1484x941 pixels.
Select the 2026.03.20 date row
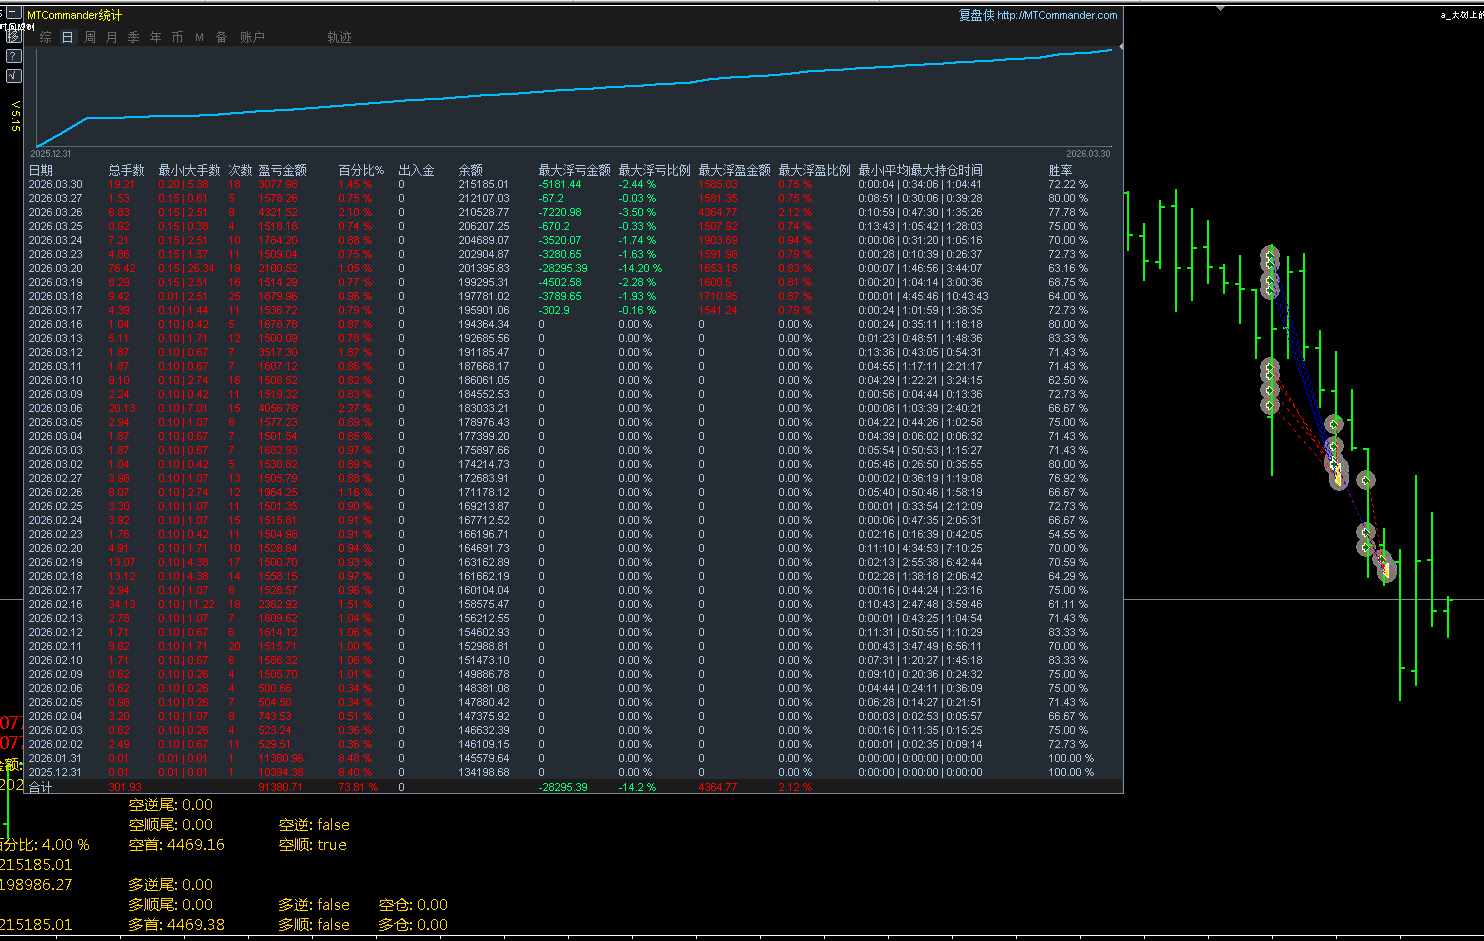55,268
